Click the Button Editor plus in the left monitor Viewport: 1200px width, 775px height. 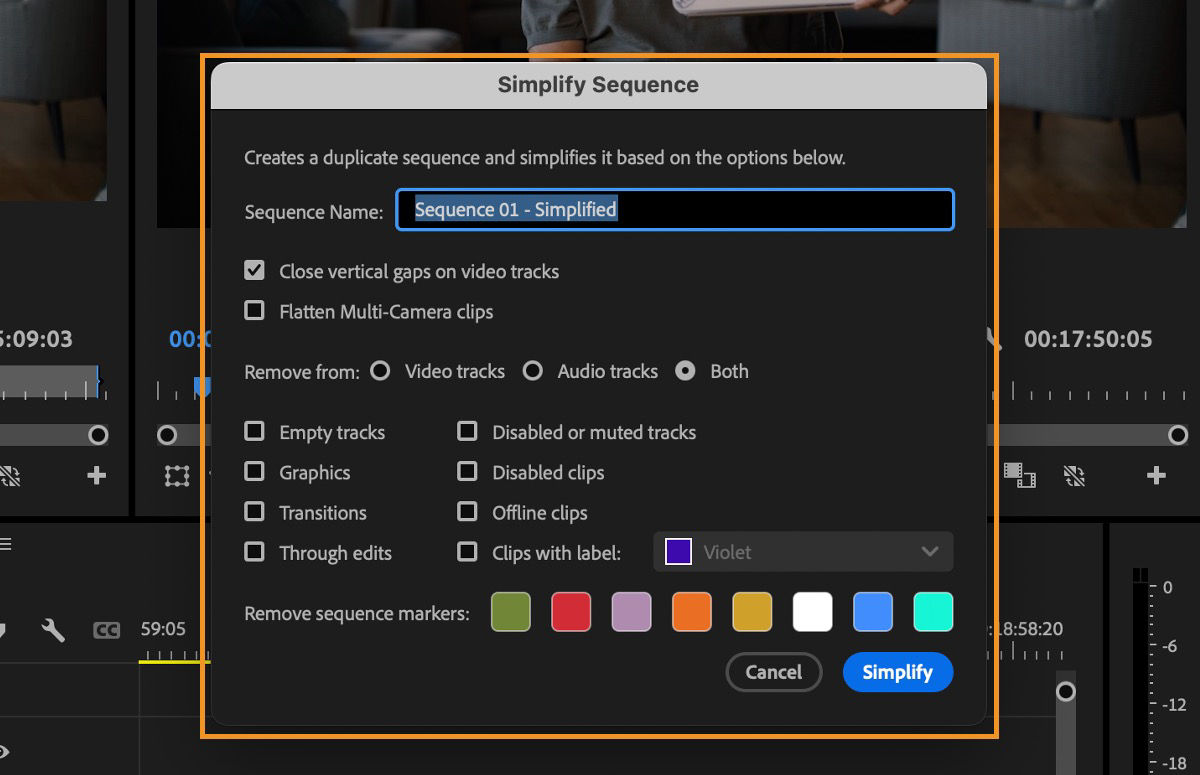pyautogui.click(x=96, y=477)
